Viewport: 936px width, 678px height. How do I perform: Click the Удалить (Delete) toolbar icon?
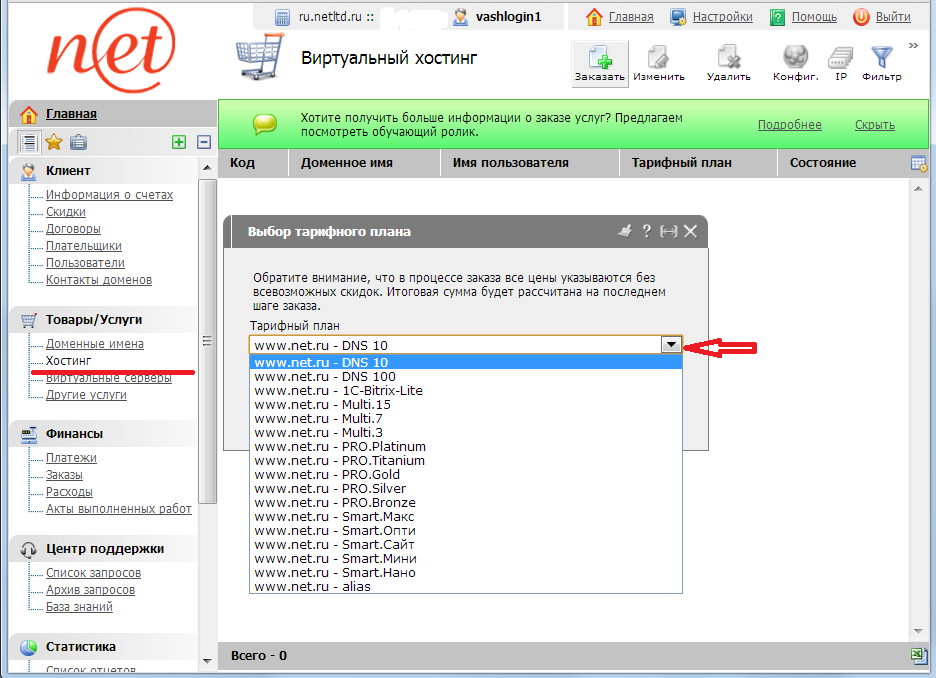(x=728, y=63)
